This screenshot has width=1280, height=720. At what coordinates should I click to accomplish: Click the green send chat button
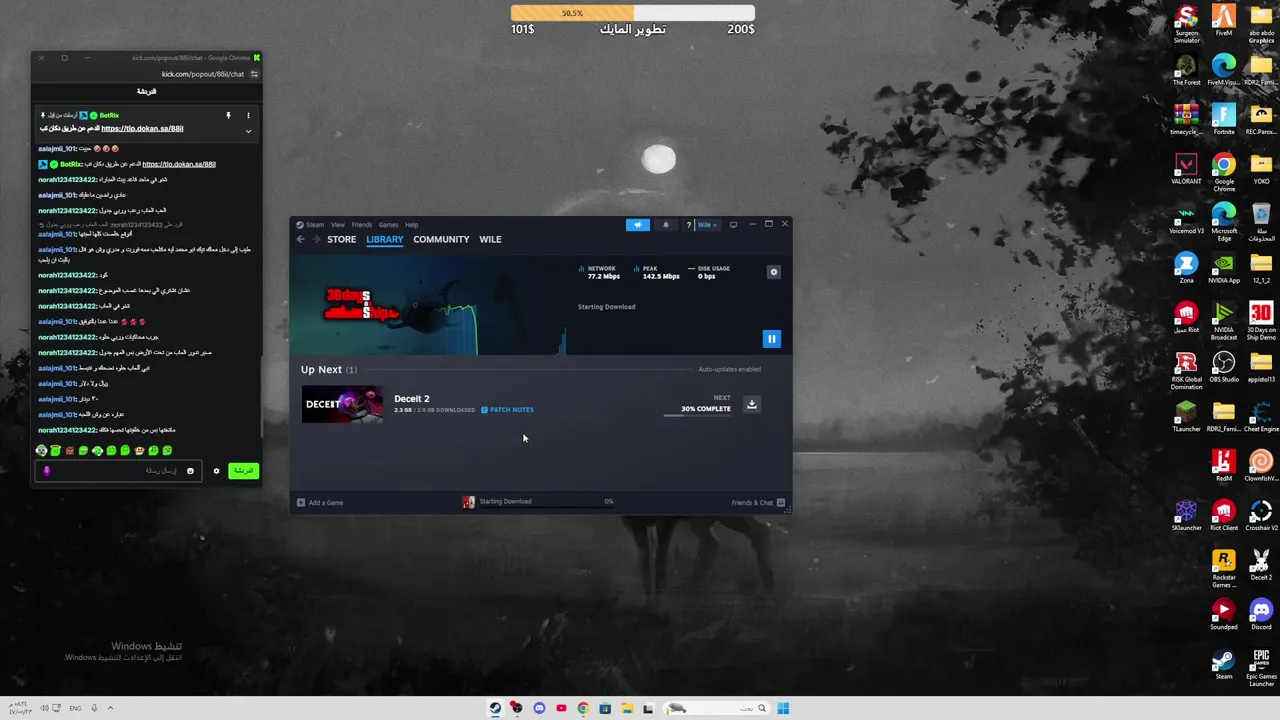243,471
